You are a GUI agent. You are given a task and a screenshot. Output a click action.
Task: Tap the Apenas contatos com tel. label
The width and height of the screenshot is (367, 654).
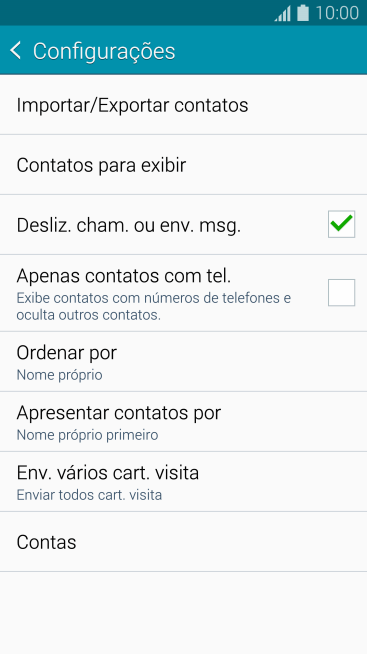point(123,276)
